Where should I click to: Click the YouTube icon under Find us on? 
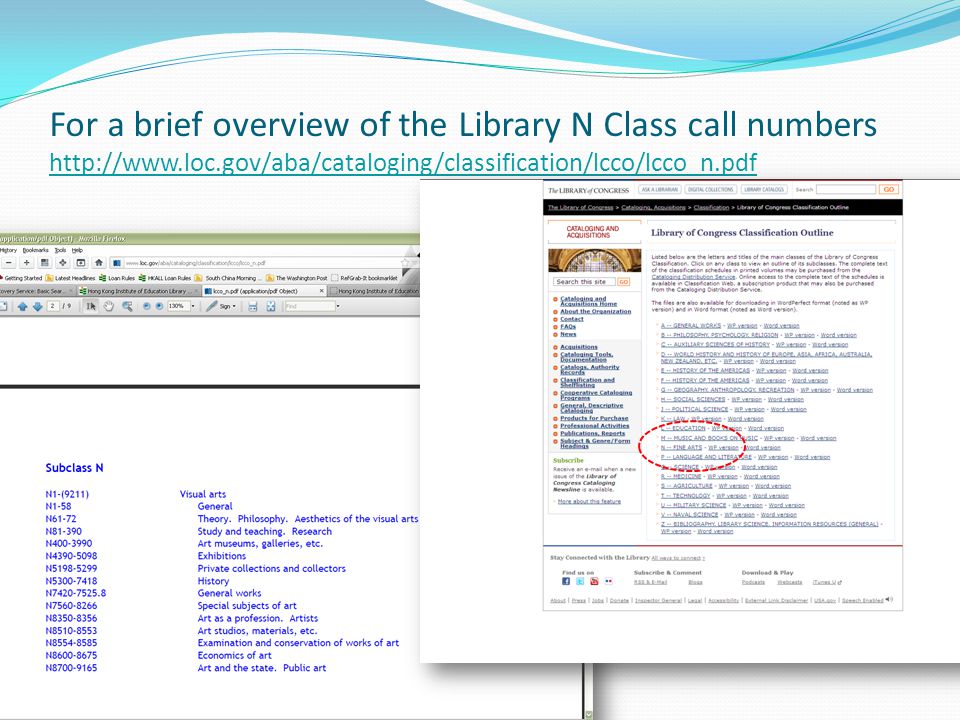[594, 582]
